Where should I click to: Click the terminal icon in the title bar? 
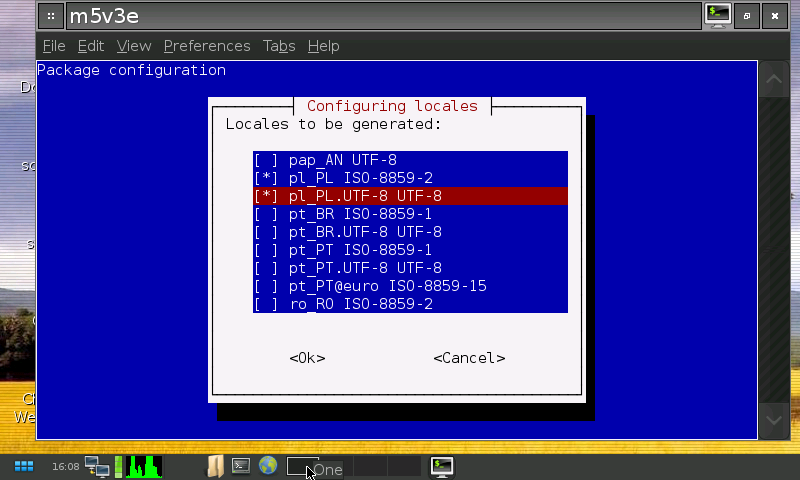[x=717, y=16]
